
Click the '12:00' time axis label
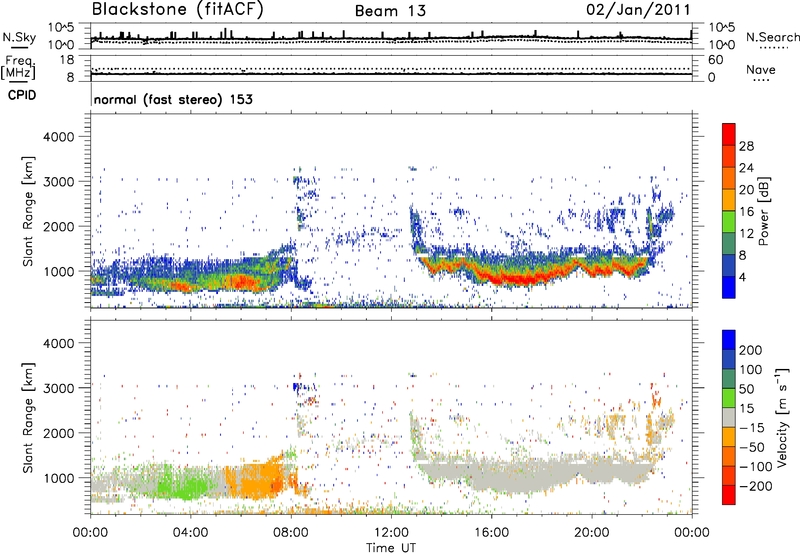(391, 533)
